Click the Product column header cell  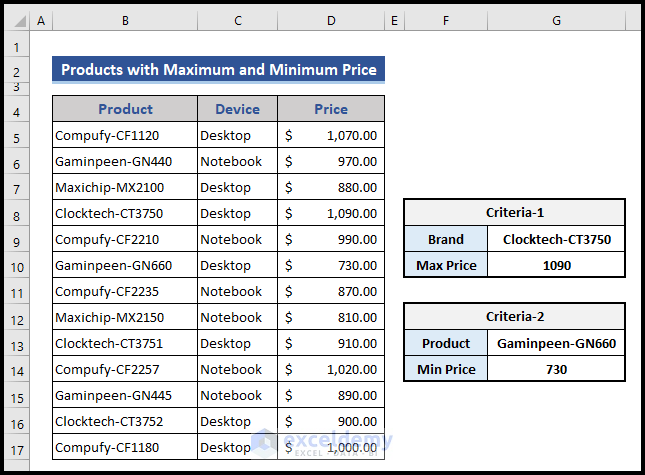(125, 109)
